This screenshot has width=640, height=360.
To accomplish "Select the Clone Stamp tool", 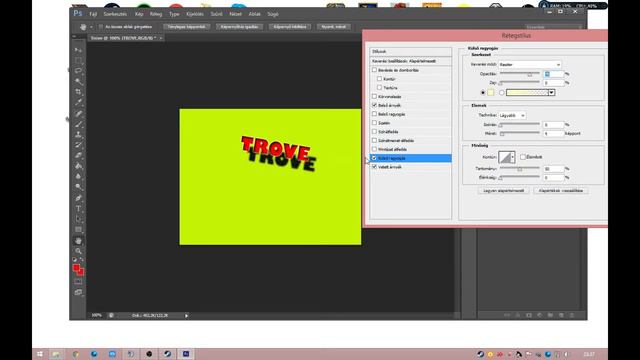I will point(78,135).
